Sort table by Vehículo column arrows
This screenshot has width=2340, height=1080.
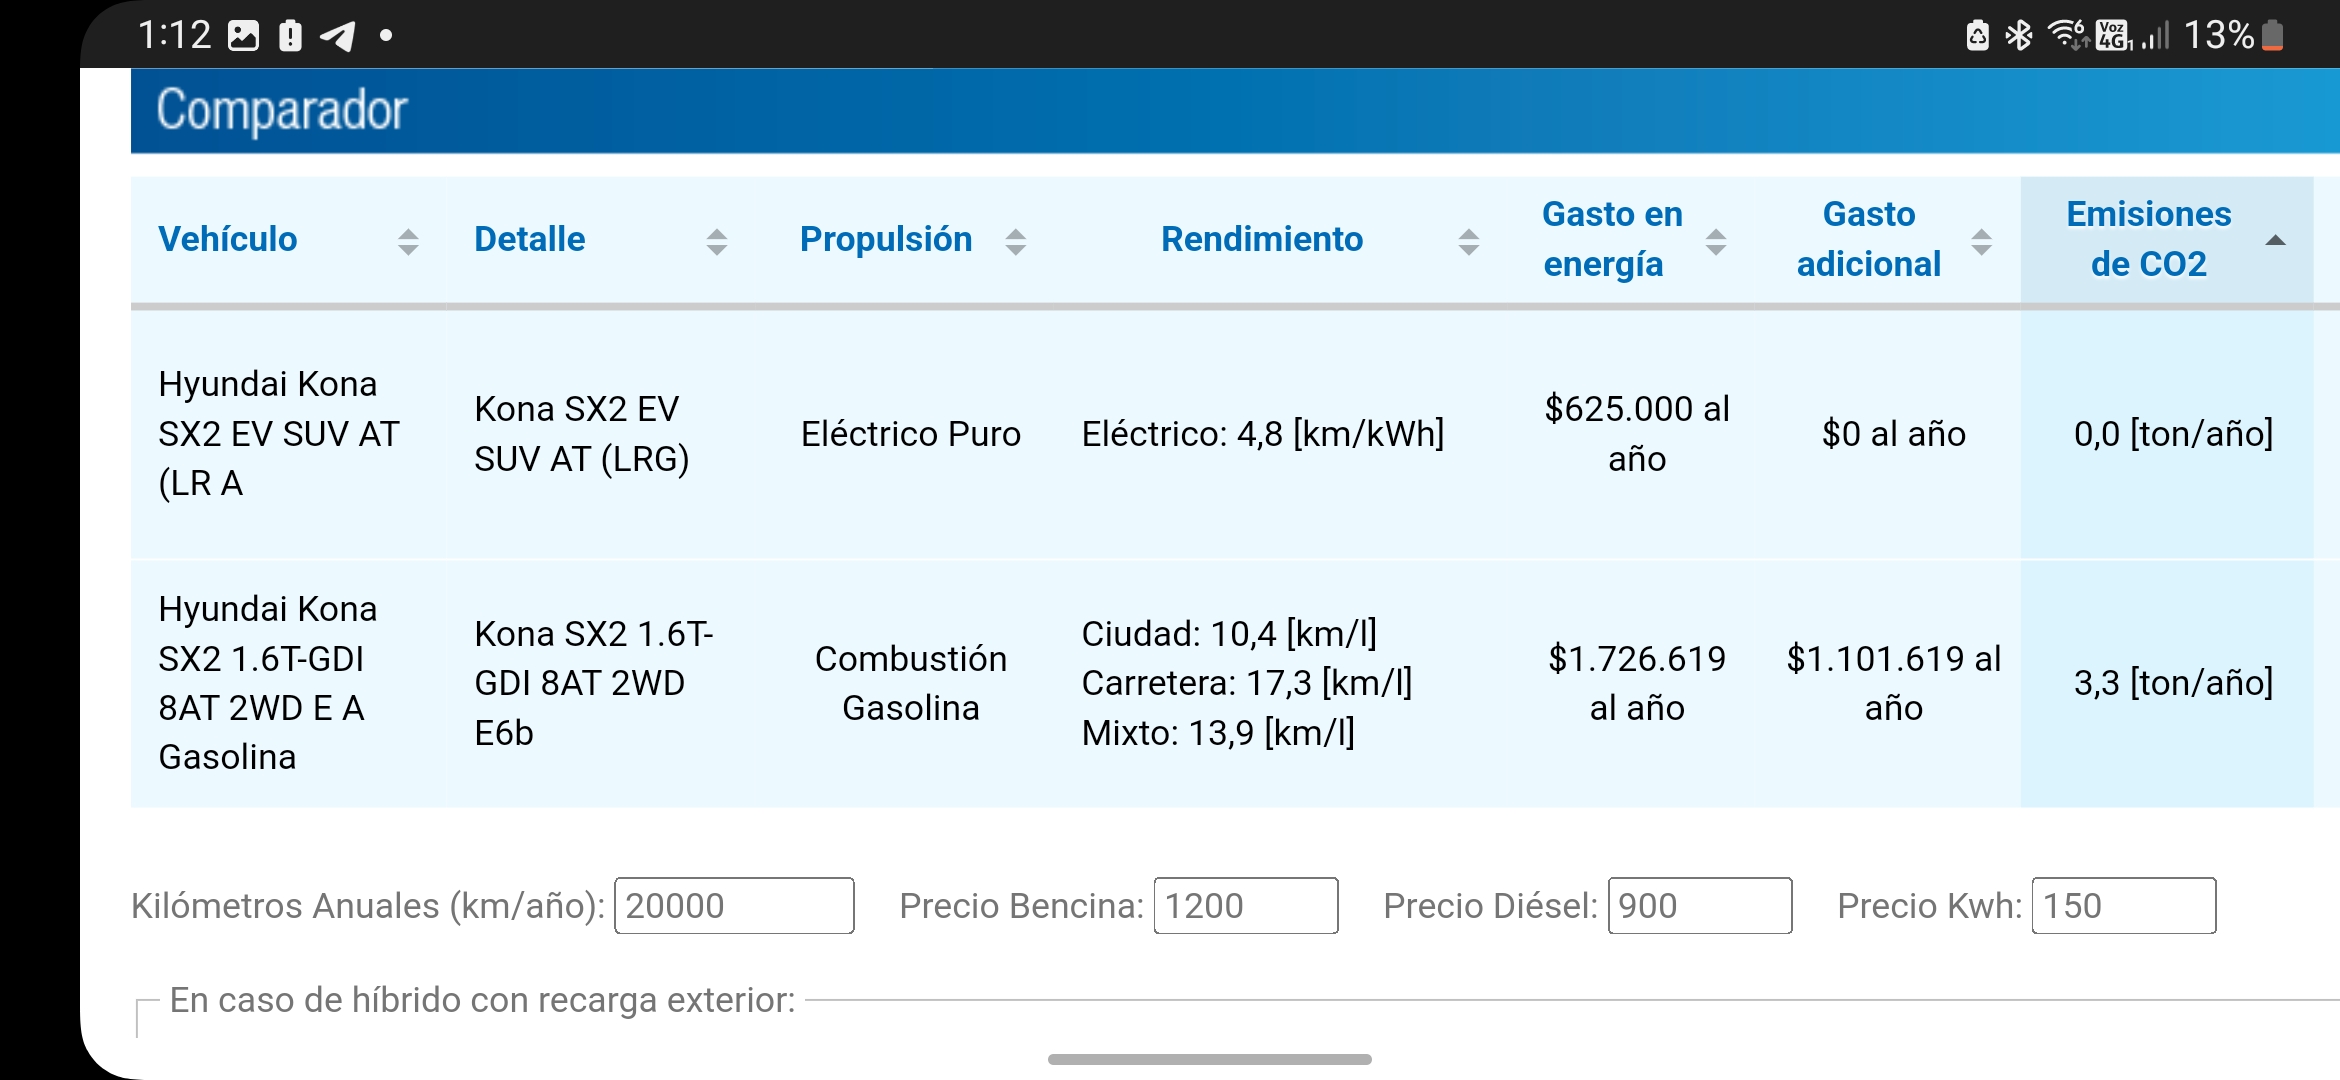pyautogui.click(x=408, y=241)
